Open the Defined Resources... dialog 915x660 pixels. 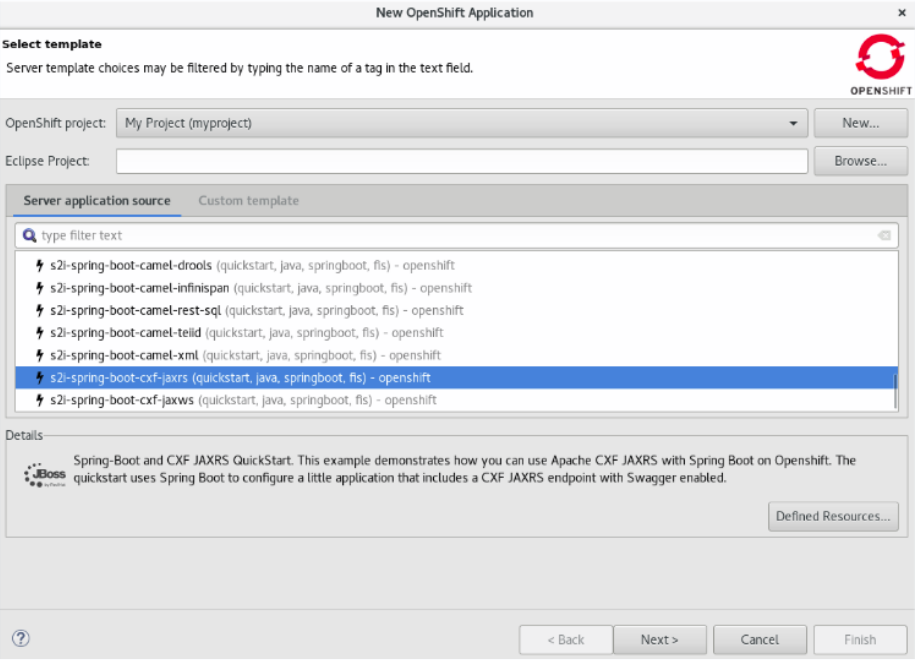[x=833, y=516]
